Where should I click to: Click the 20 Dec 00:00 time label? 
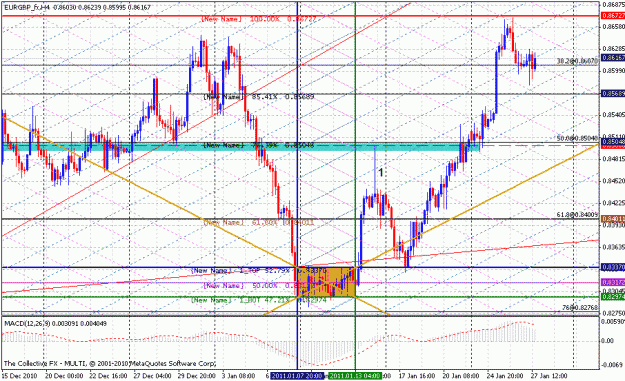[x=64, y=376]
